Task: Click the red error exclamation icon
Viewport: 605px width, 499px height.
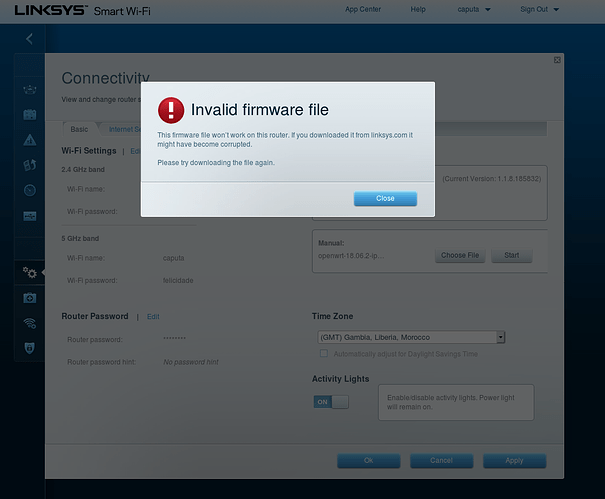Action: tap(171, 110)
